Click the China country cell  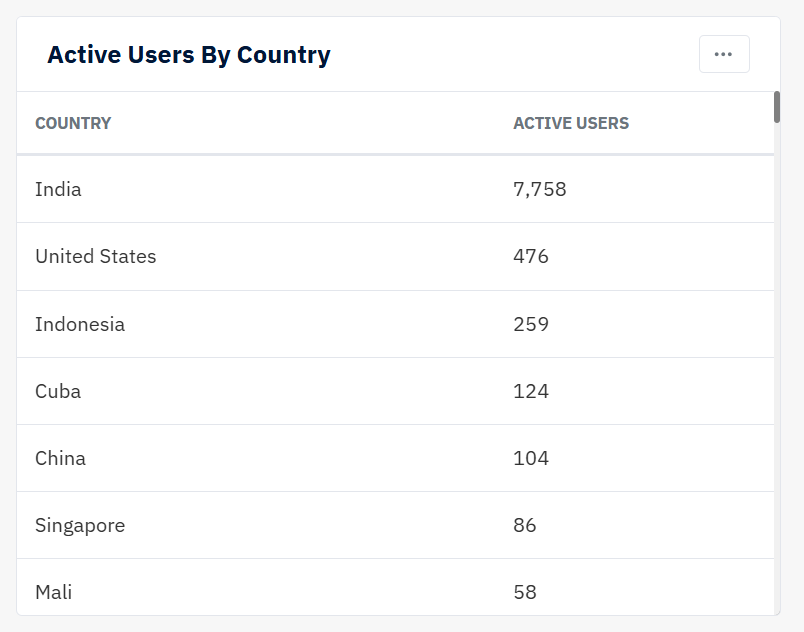(60, 458)
